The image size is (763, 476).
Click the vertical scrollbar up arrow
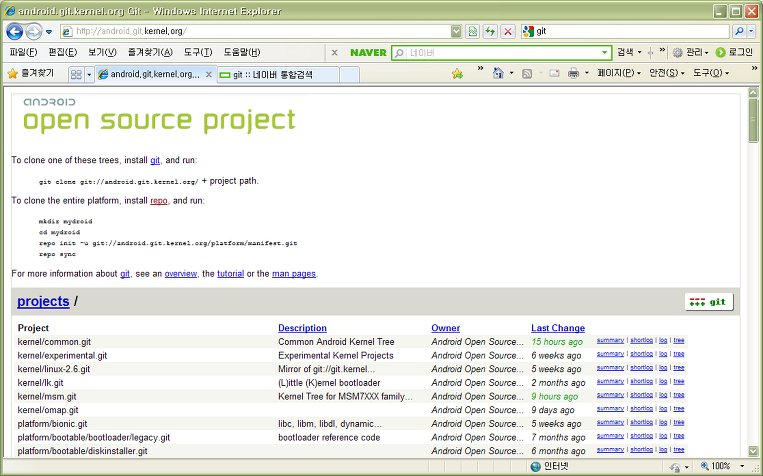click(x=753, y=92)
